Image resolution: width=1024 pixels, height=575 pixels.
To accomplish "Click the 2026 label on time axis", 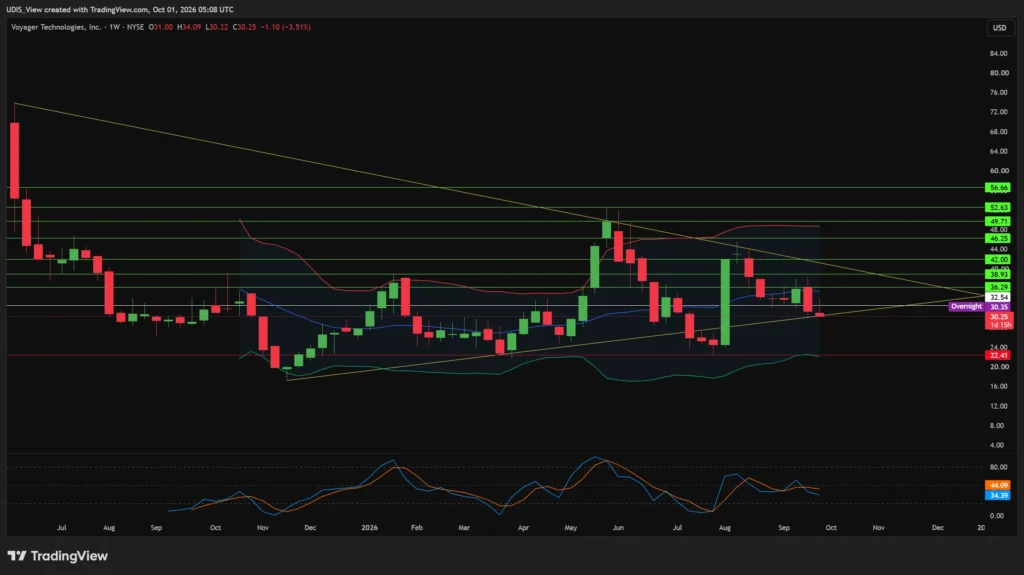I will [370, 527].
